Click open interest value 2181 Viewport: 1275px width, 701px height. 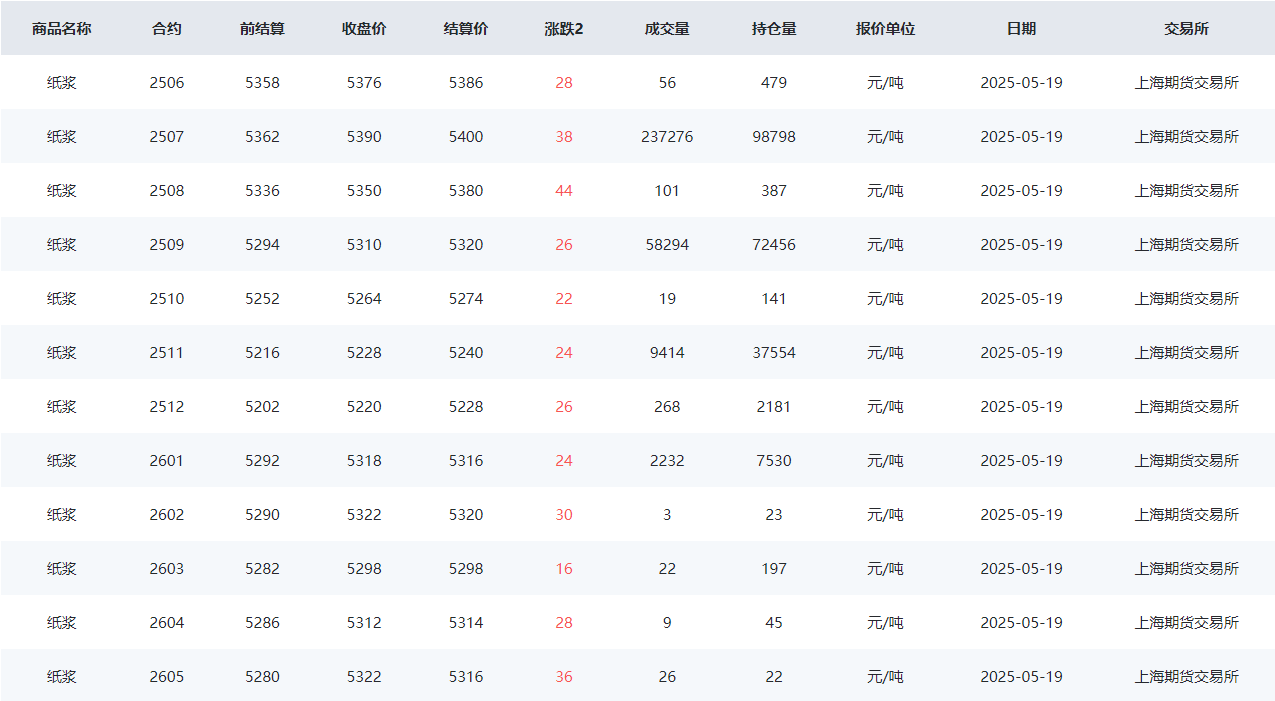pos(774,407)
